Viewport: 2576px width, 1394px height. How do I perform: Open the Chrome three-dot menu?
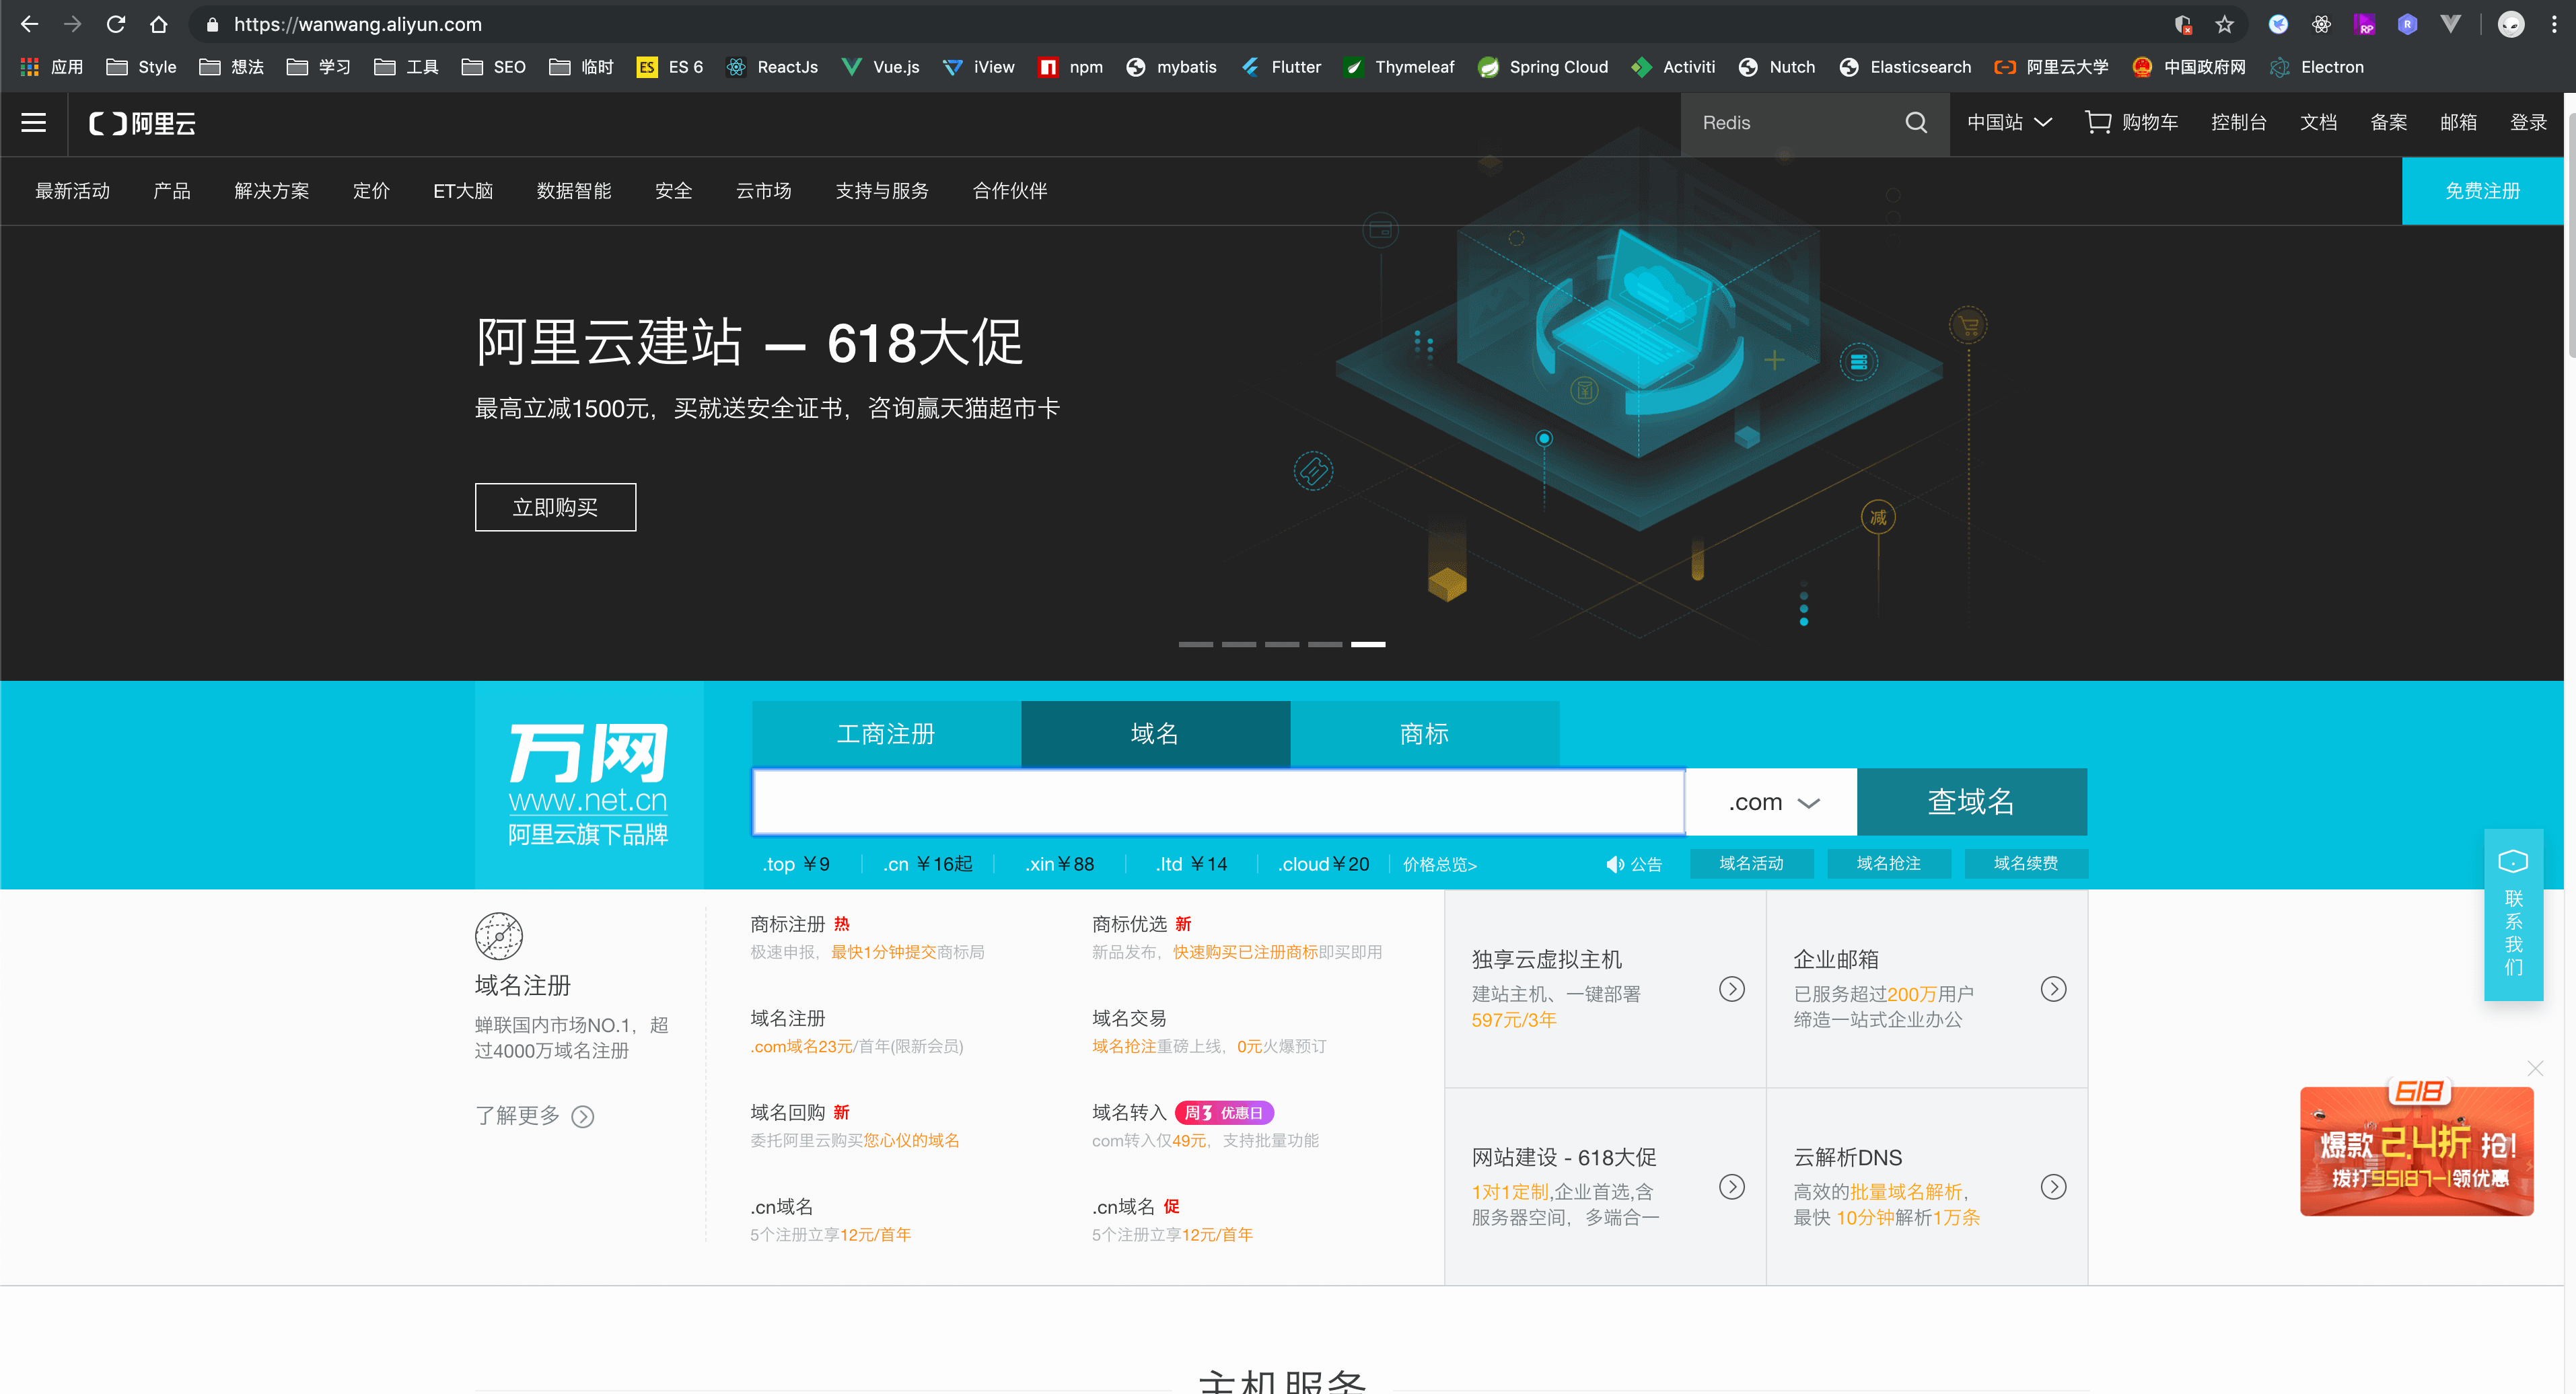pos(2553,24)
